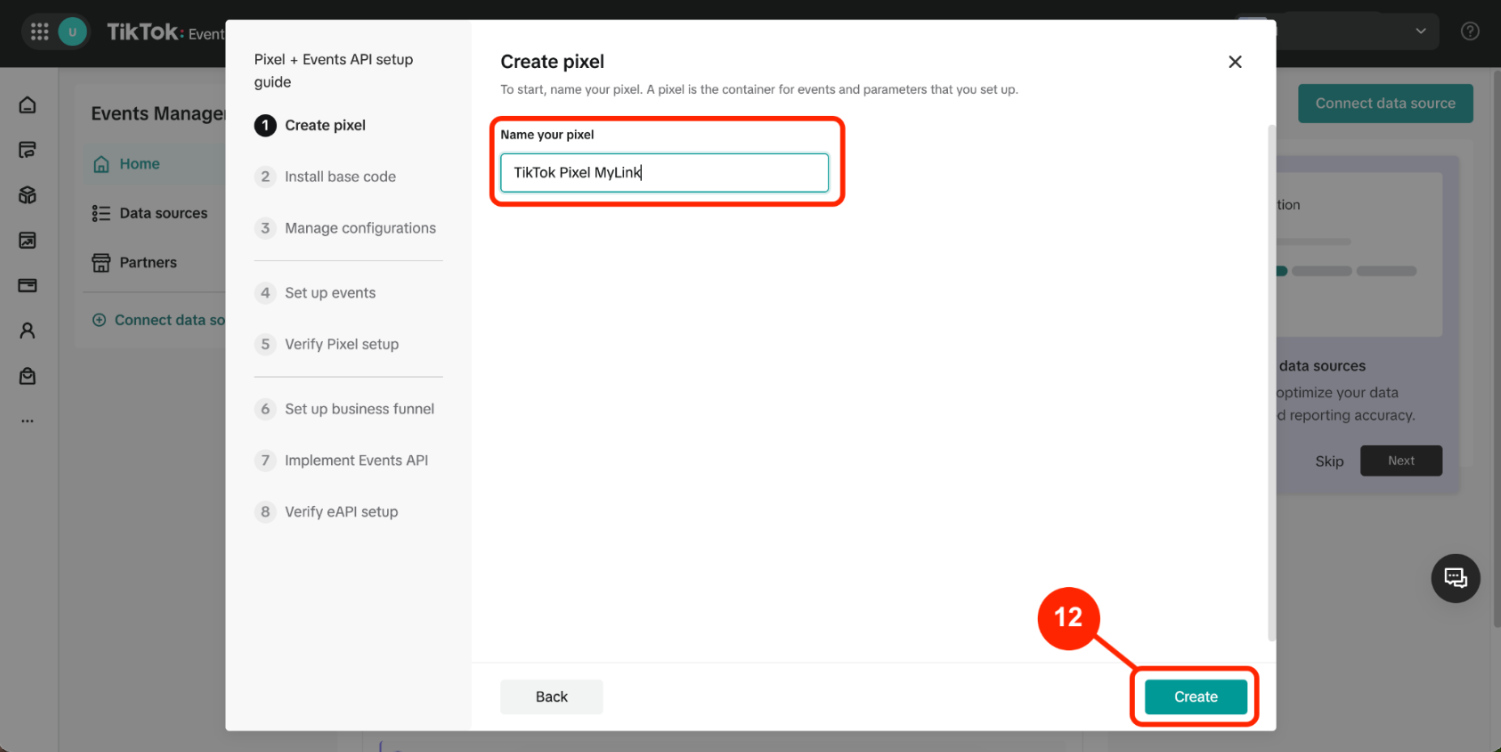This screenshot has width=1501, height=752.
Task: Select step 6 Set up business funnel
Action: [x=345, y=409]
